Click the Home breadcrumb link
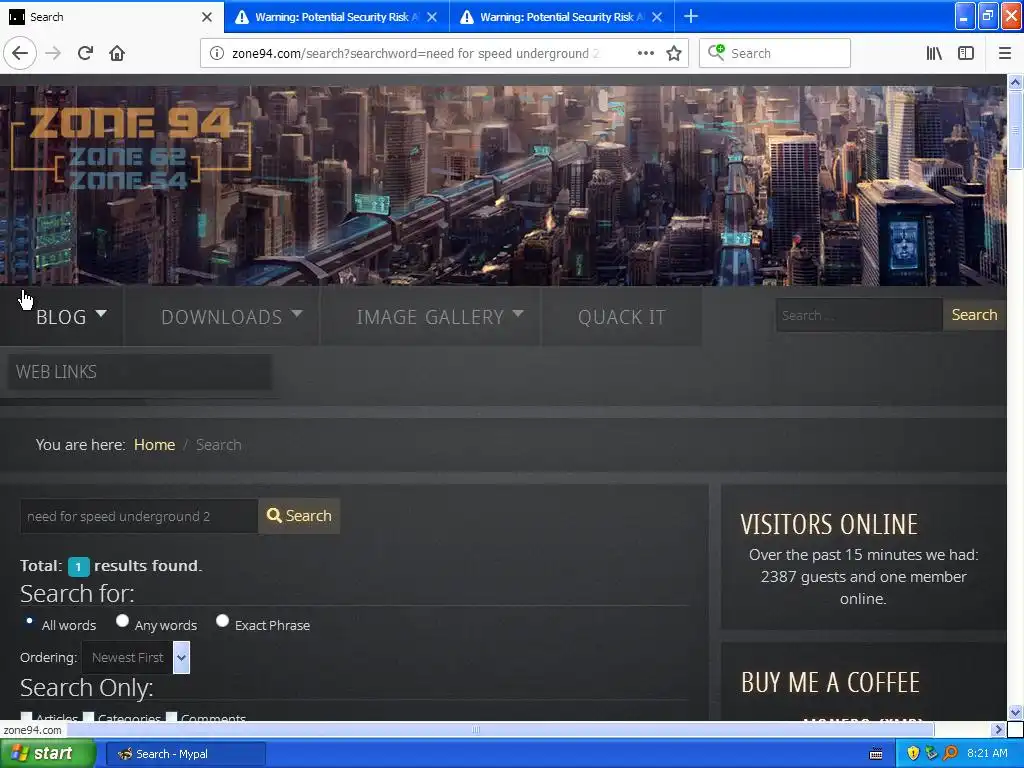Screen dimensions: 1024x768 (x=154, y=445)
